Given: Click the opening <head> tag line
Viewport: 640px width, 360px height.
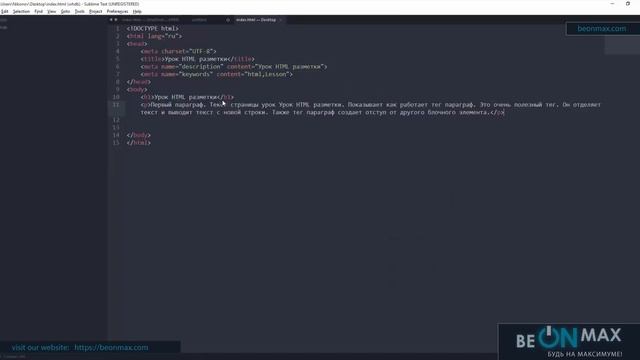Looking at the screenshot, I should tap(137, 44).
